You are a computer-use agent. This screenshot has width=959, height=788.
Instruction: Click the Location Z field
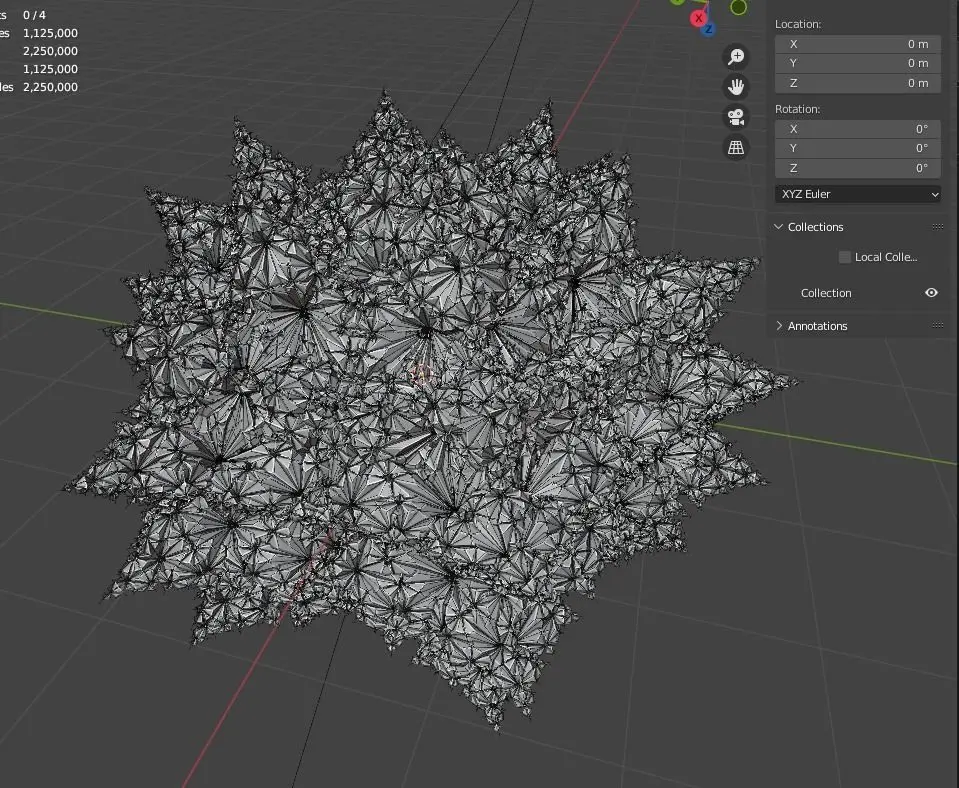click(857, 83)
